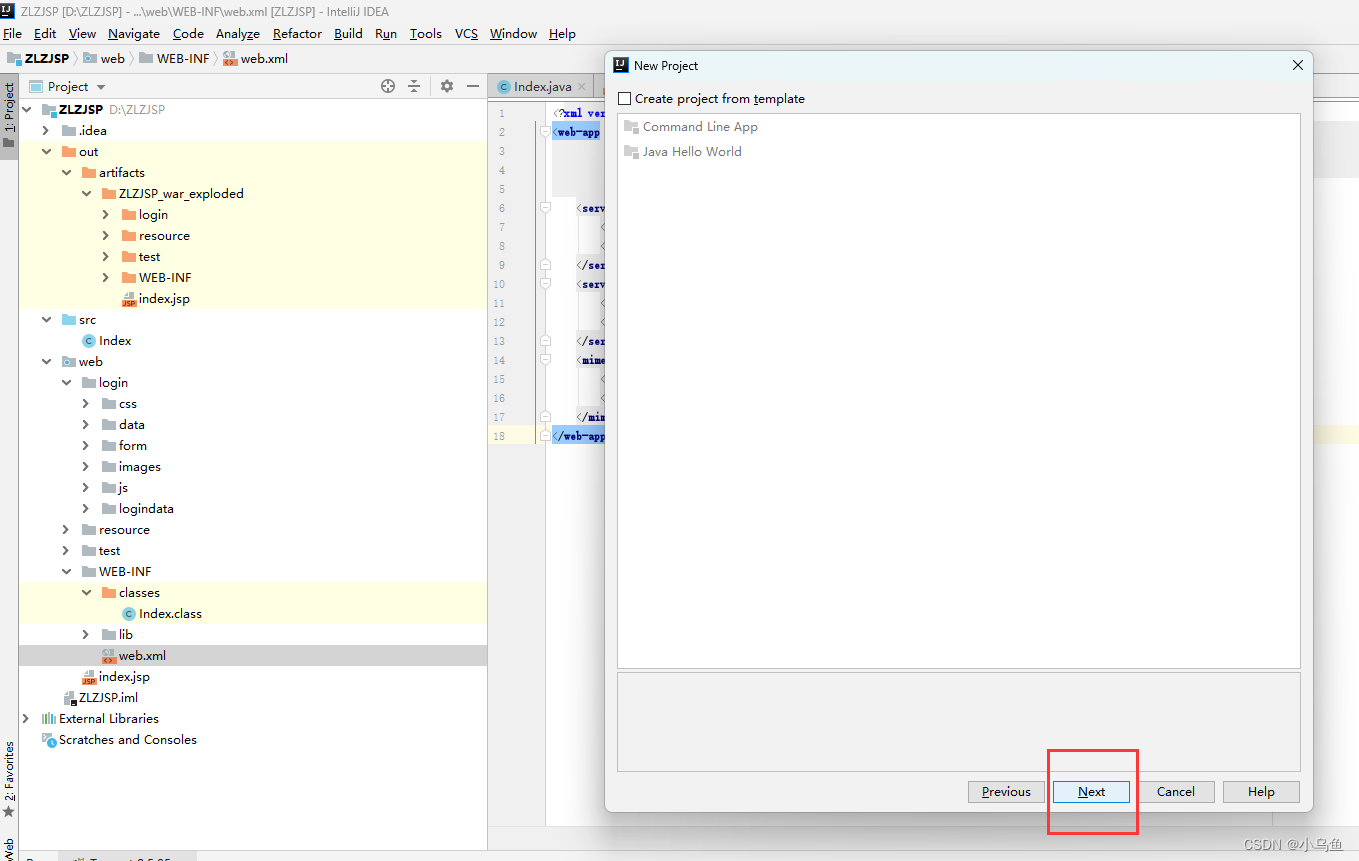The height and width of the screenshot is (861, 1359).
Task: Expand the logindata folder
Action: pyautogui.click(x=86, y=509)
